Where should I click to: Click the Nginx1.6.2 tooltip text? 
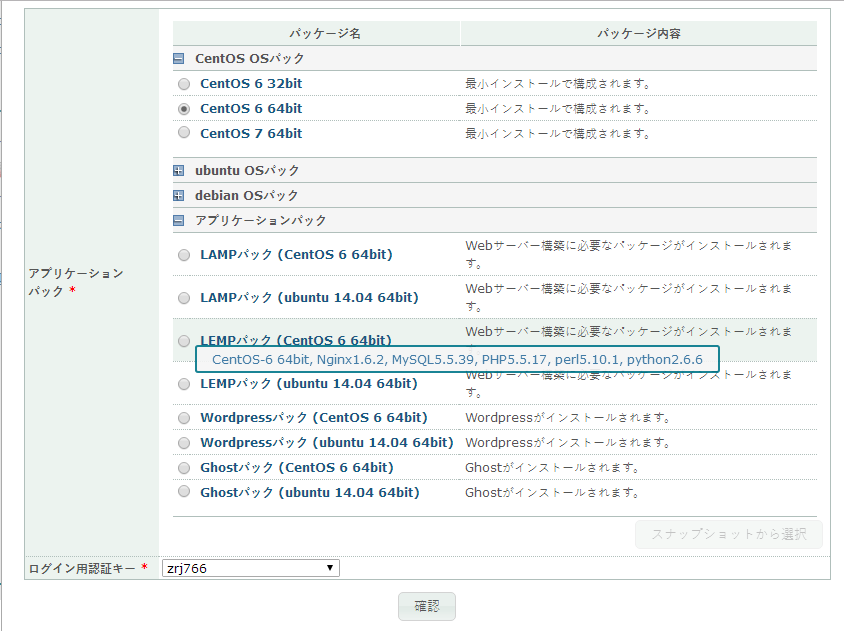(x=351, y=360)
